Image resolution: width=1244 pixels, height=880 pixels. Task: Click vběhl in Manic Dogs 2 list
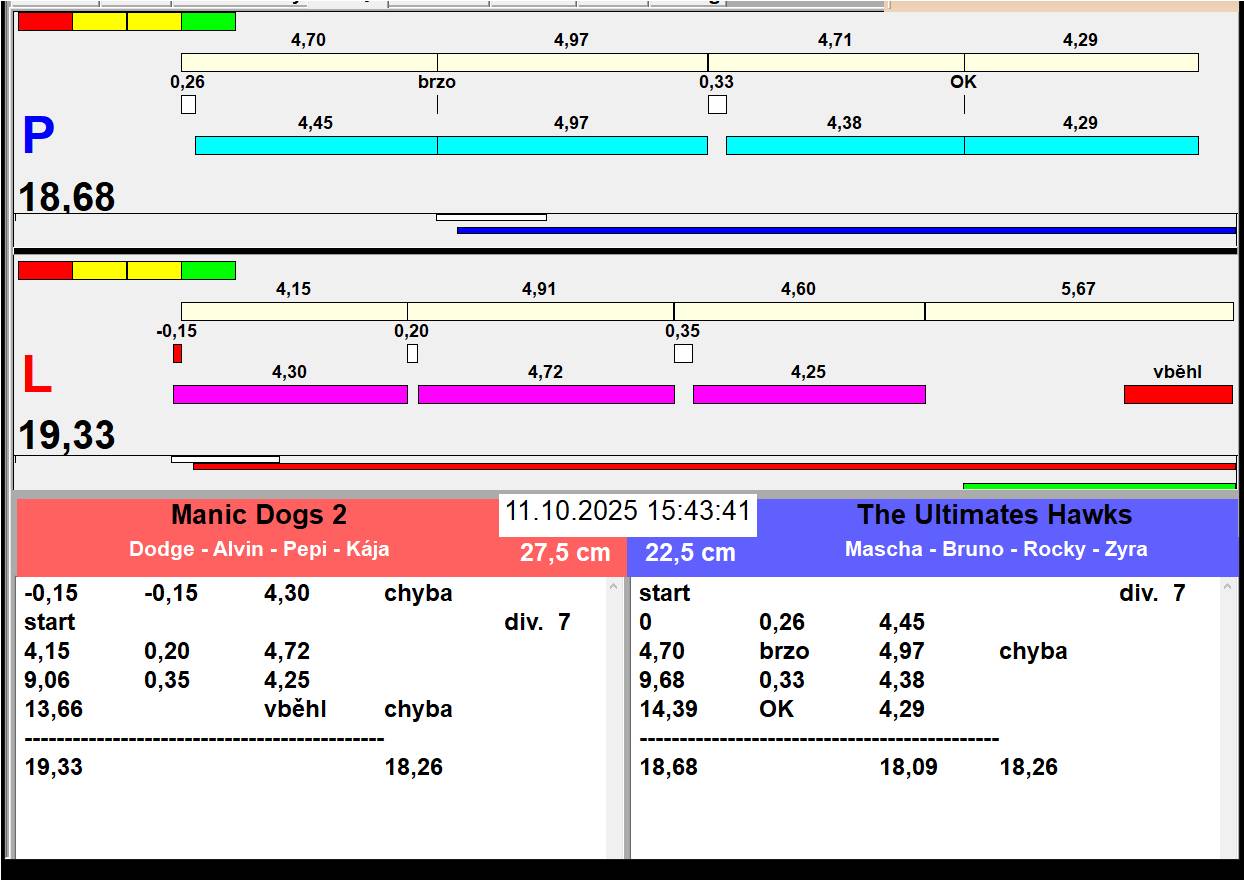[x=295, y=709]
